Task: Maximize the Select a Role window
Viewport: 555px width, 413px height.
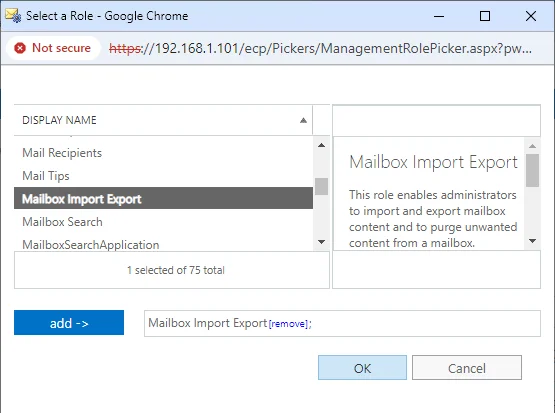Action: pos(485,16)
